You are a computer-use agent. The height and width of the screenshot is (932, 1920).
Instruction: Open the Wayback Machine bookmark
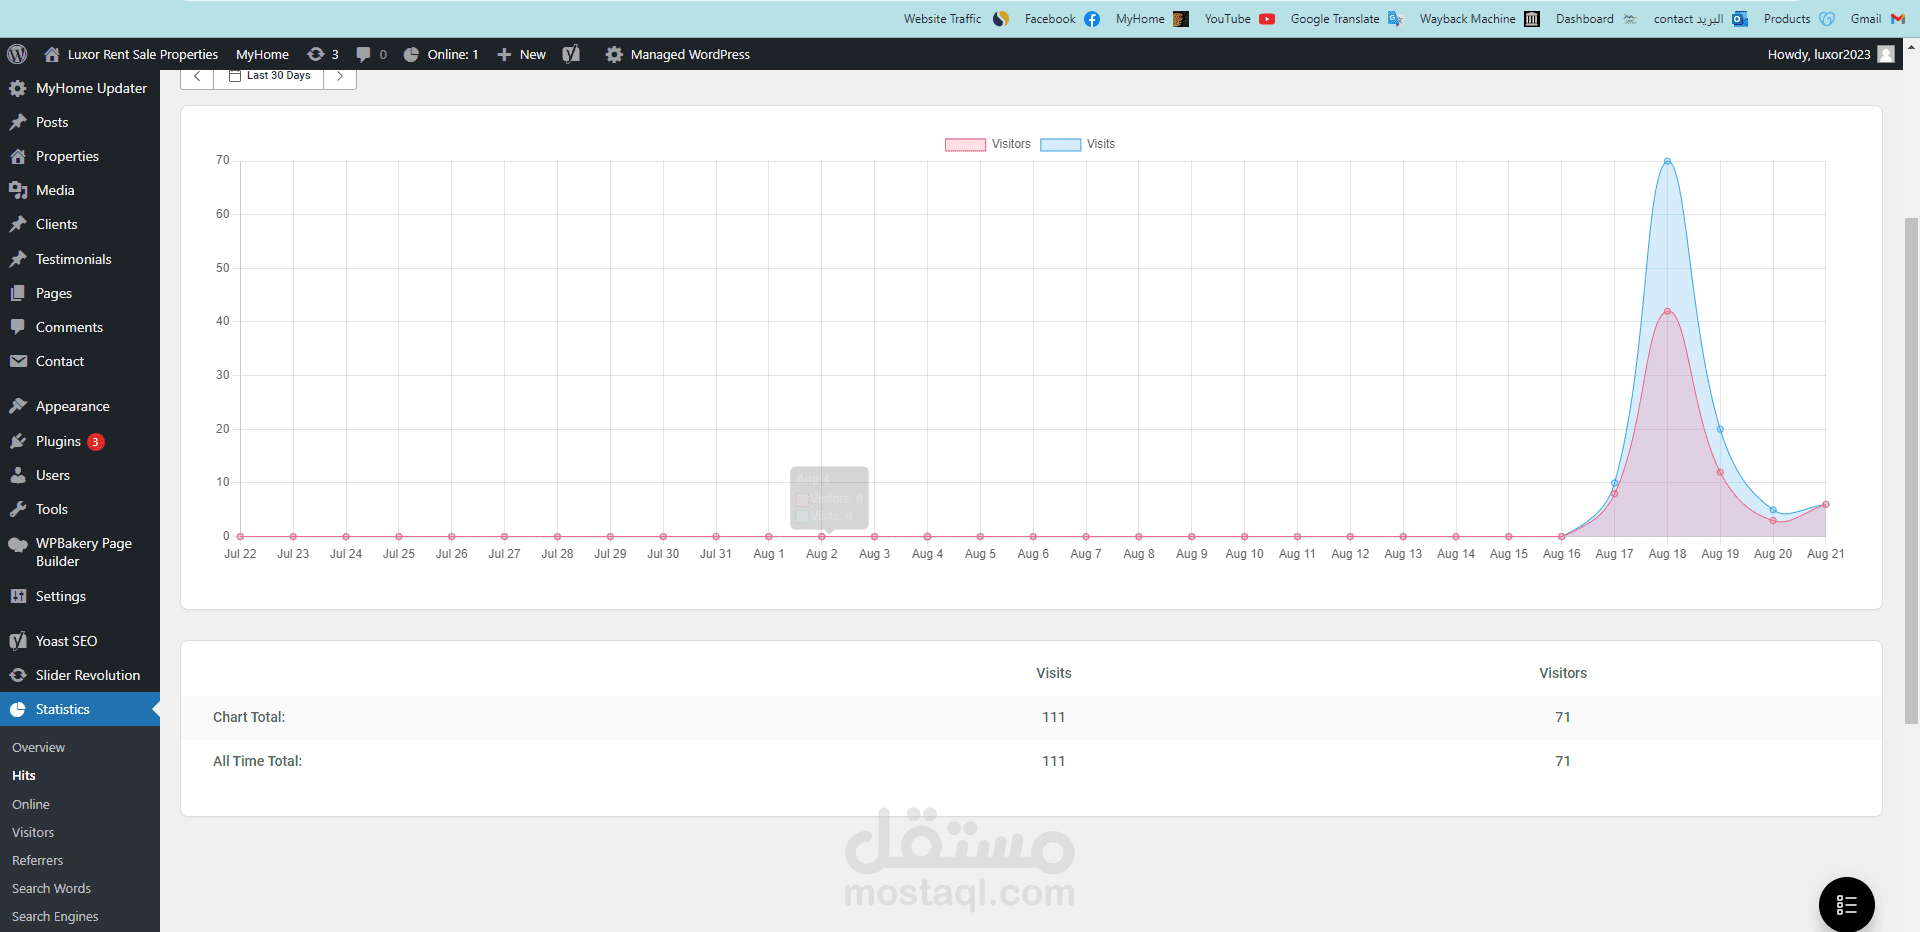click(1479, 19)
